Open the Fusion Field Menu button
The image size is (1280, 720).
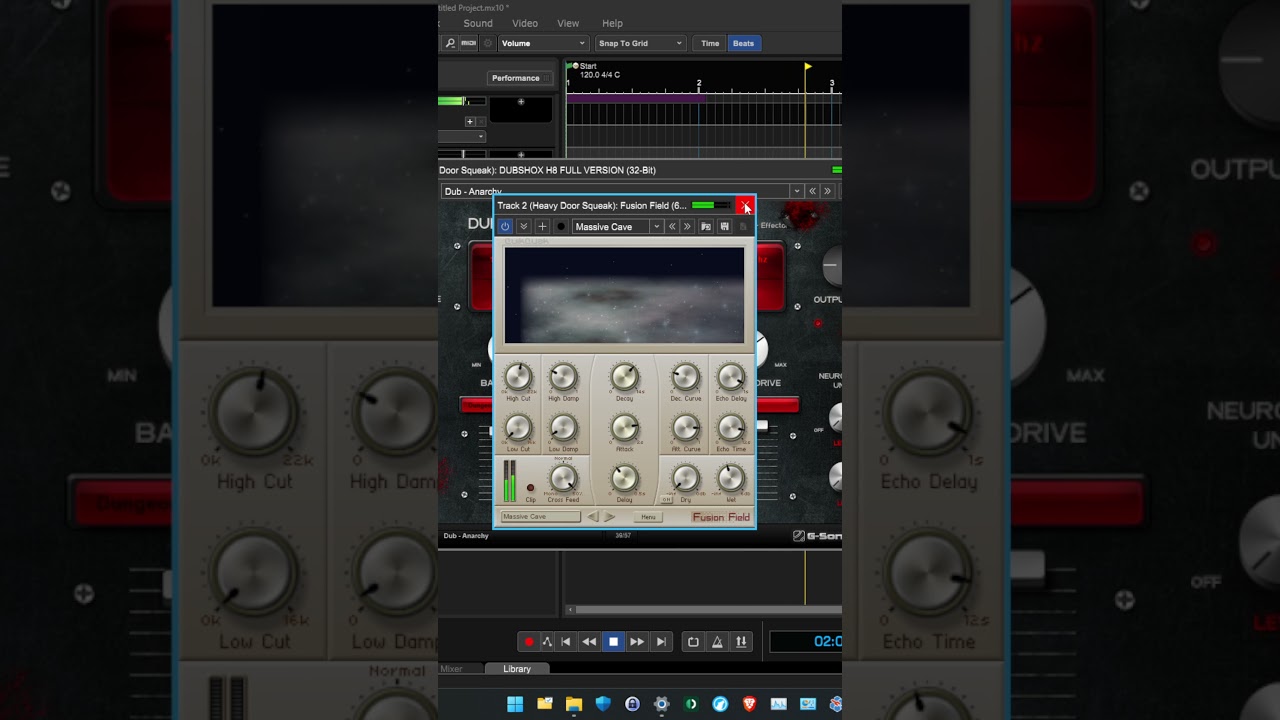[648, 517]
